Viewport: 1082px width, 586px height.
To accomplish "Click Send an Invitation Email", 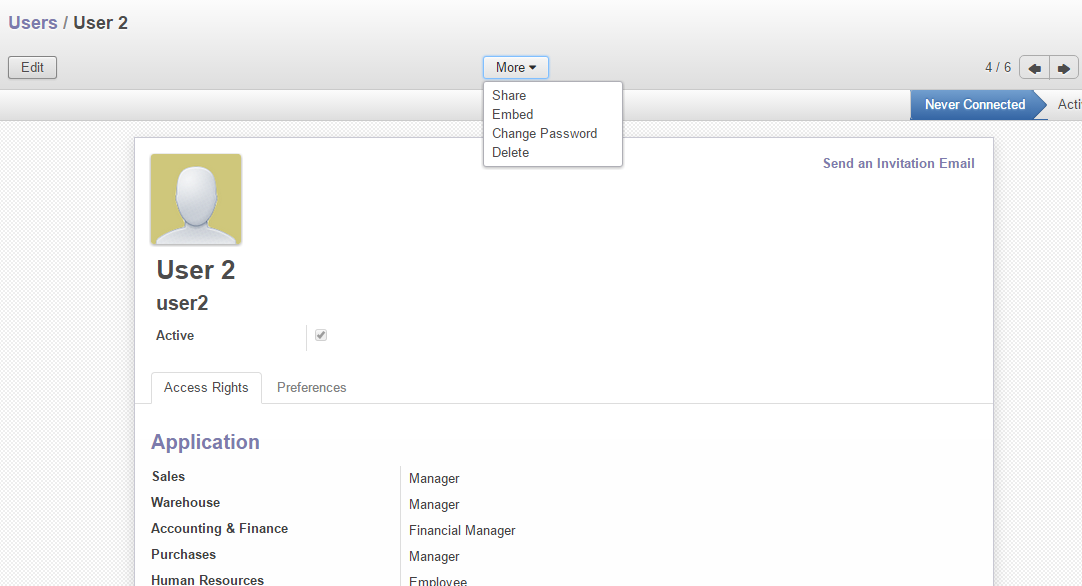I will (x=898, y=163).
